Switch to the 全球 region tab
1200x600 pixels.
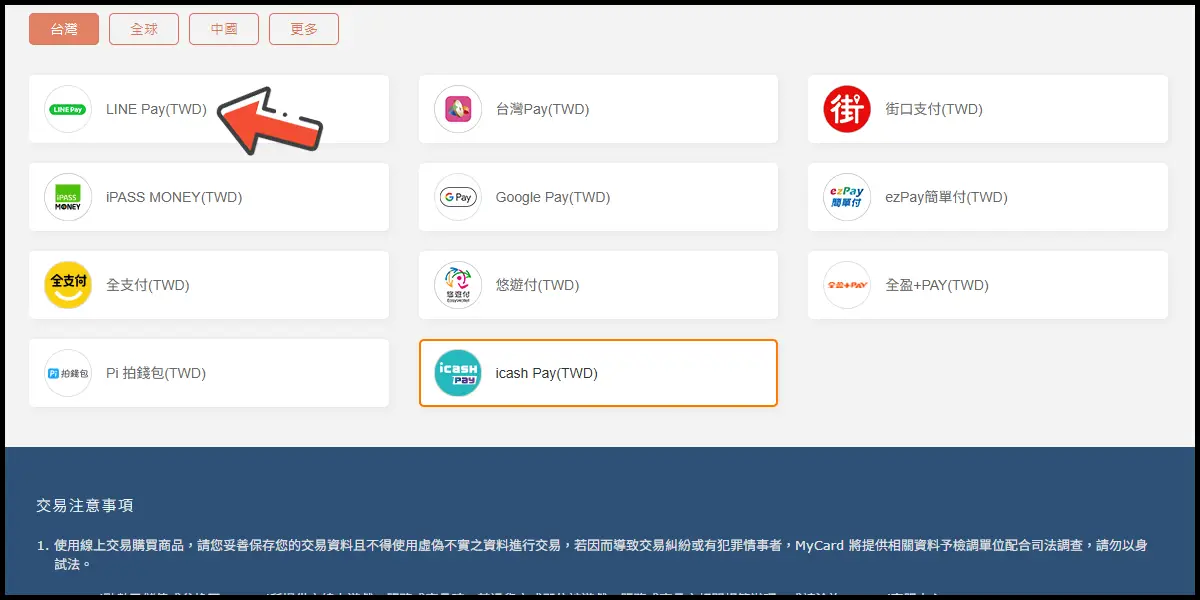pos(144,29)
